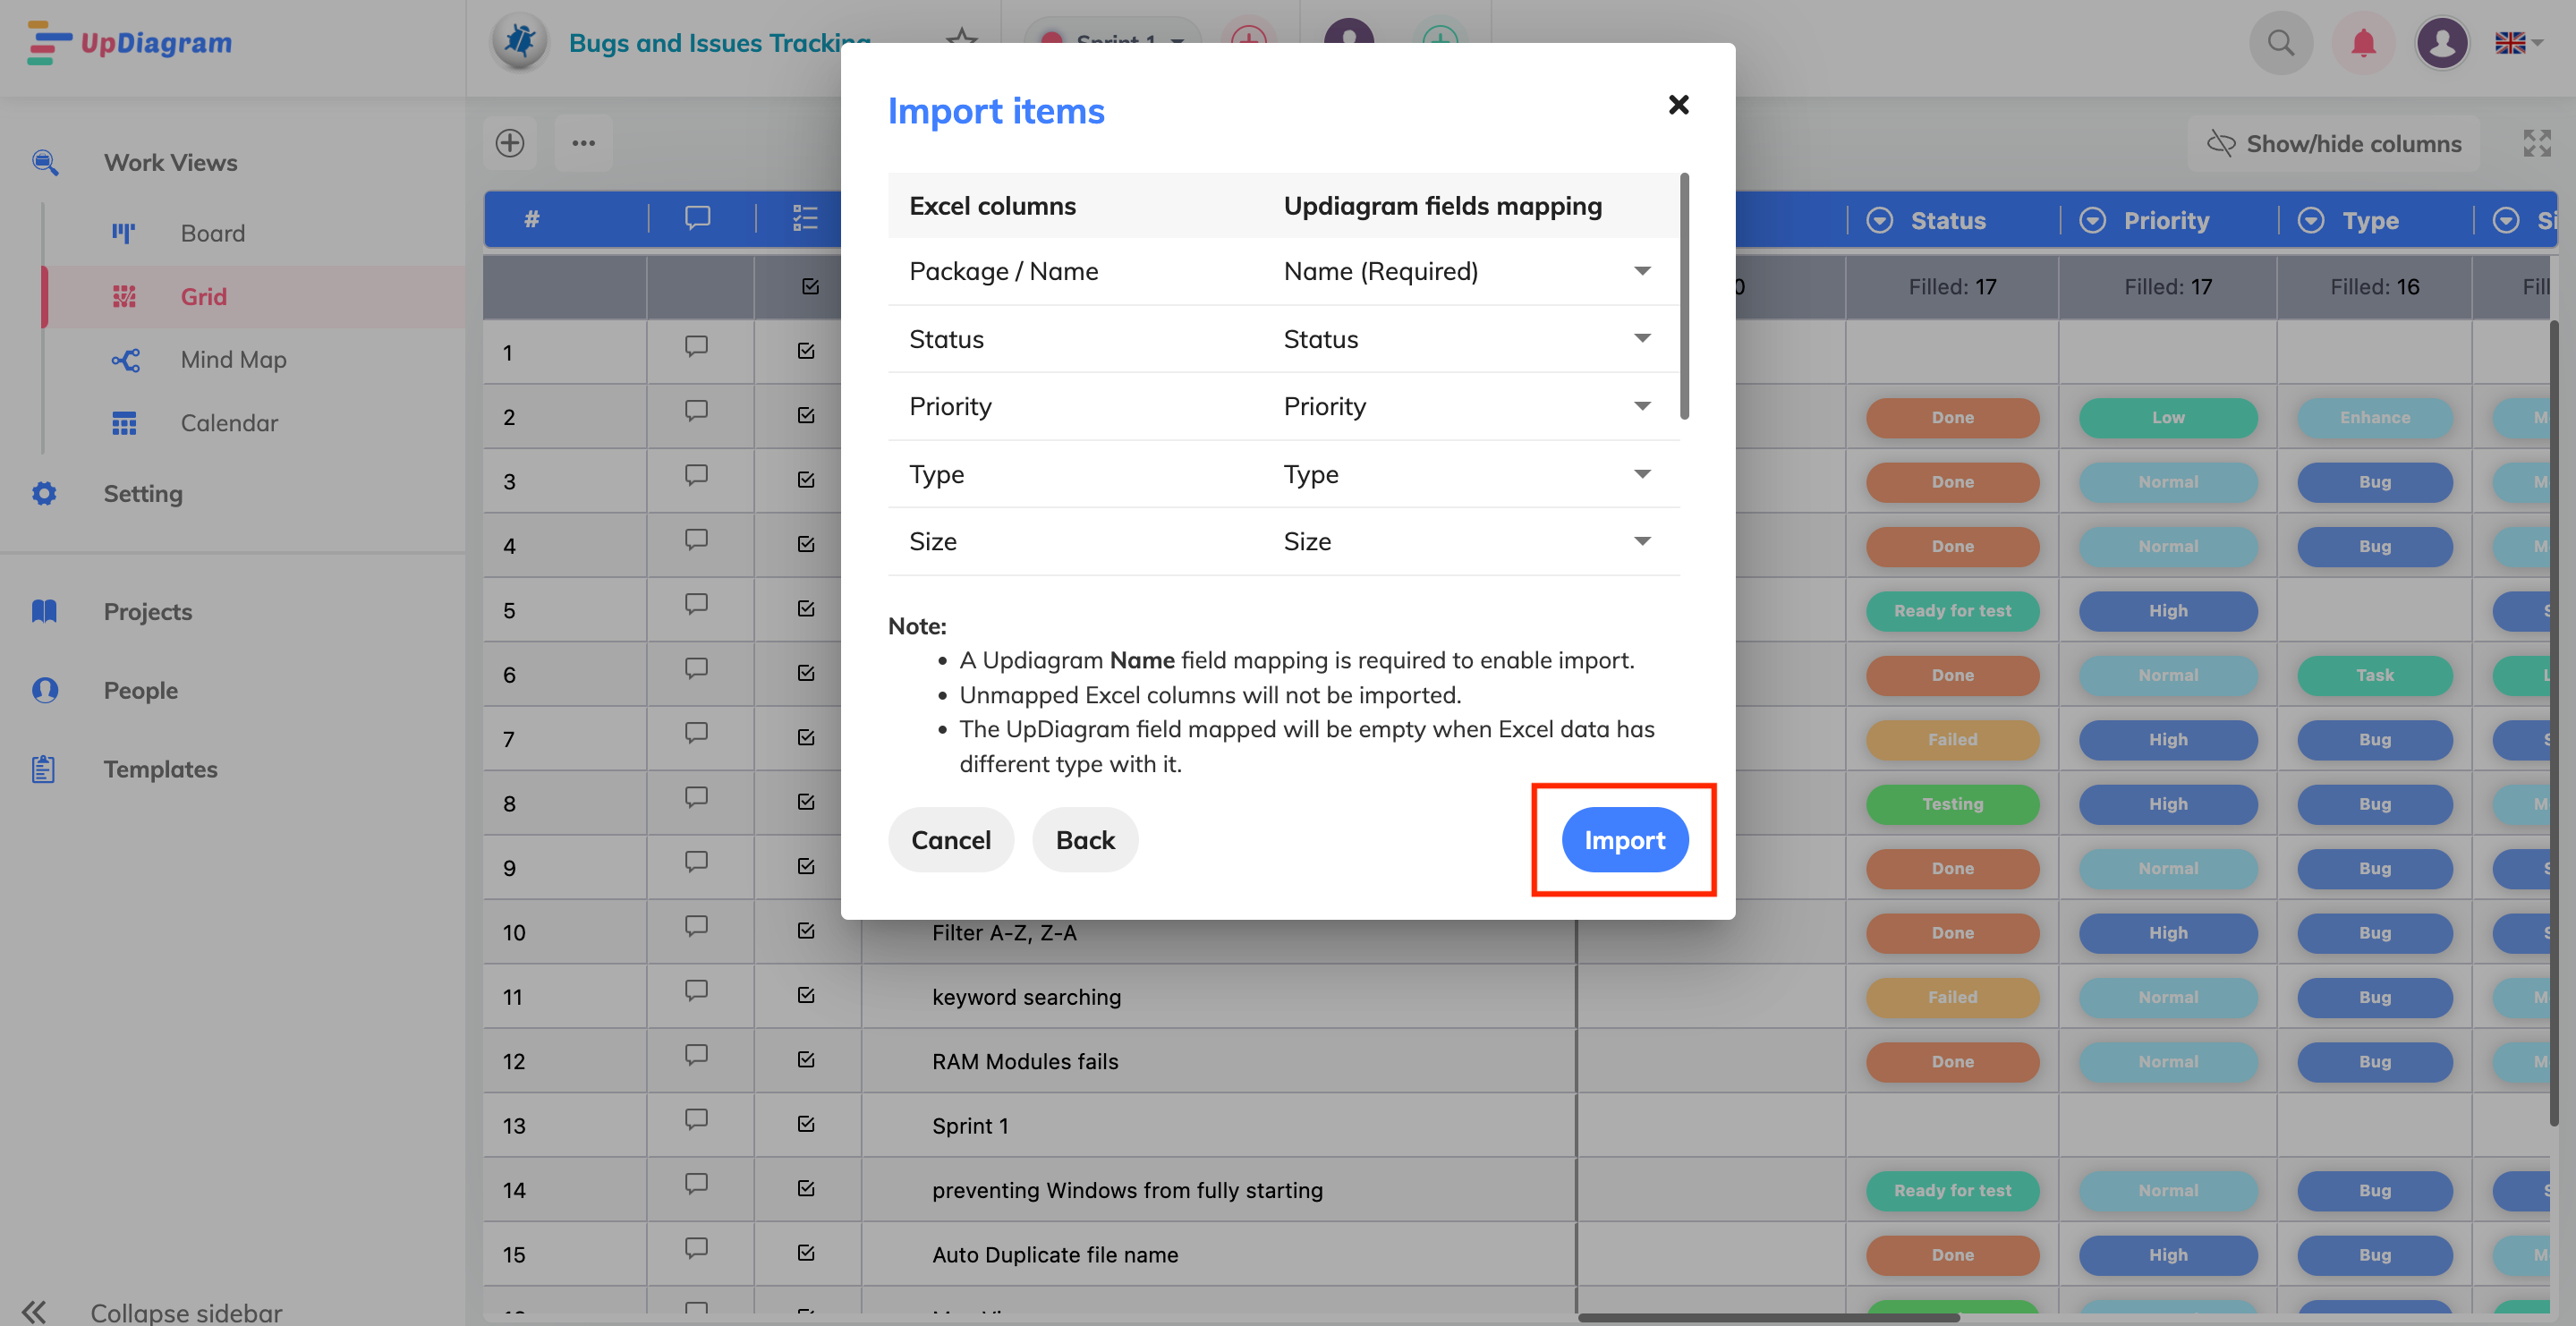Image resolution: width=2576 pixels, height=1326 pixels.
Task: Click Collapse sidebar label
Action: tap(186, 1312)
